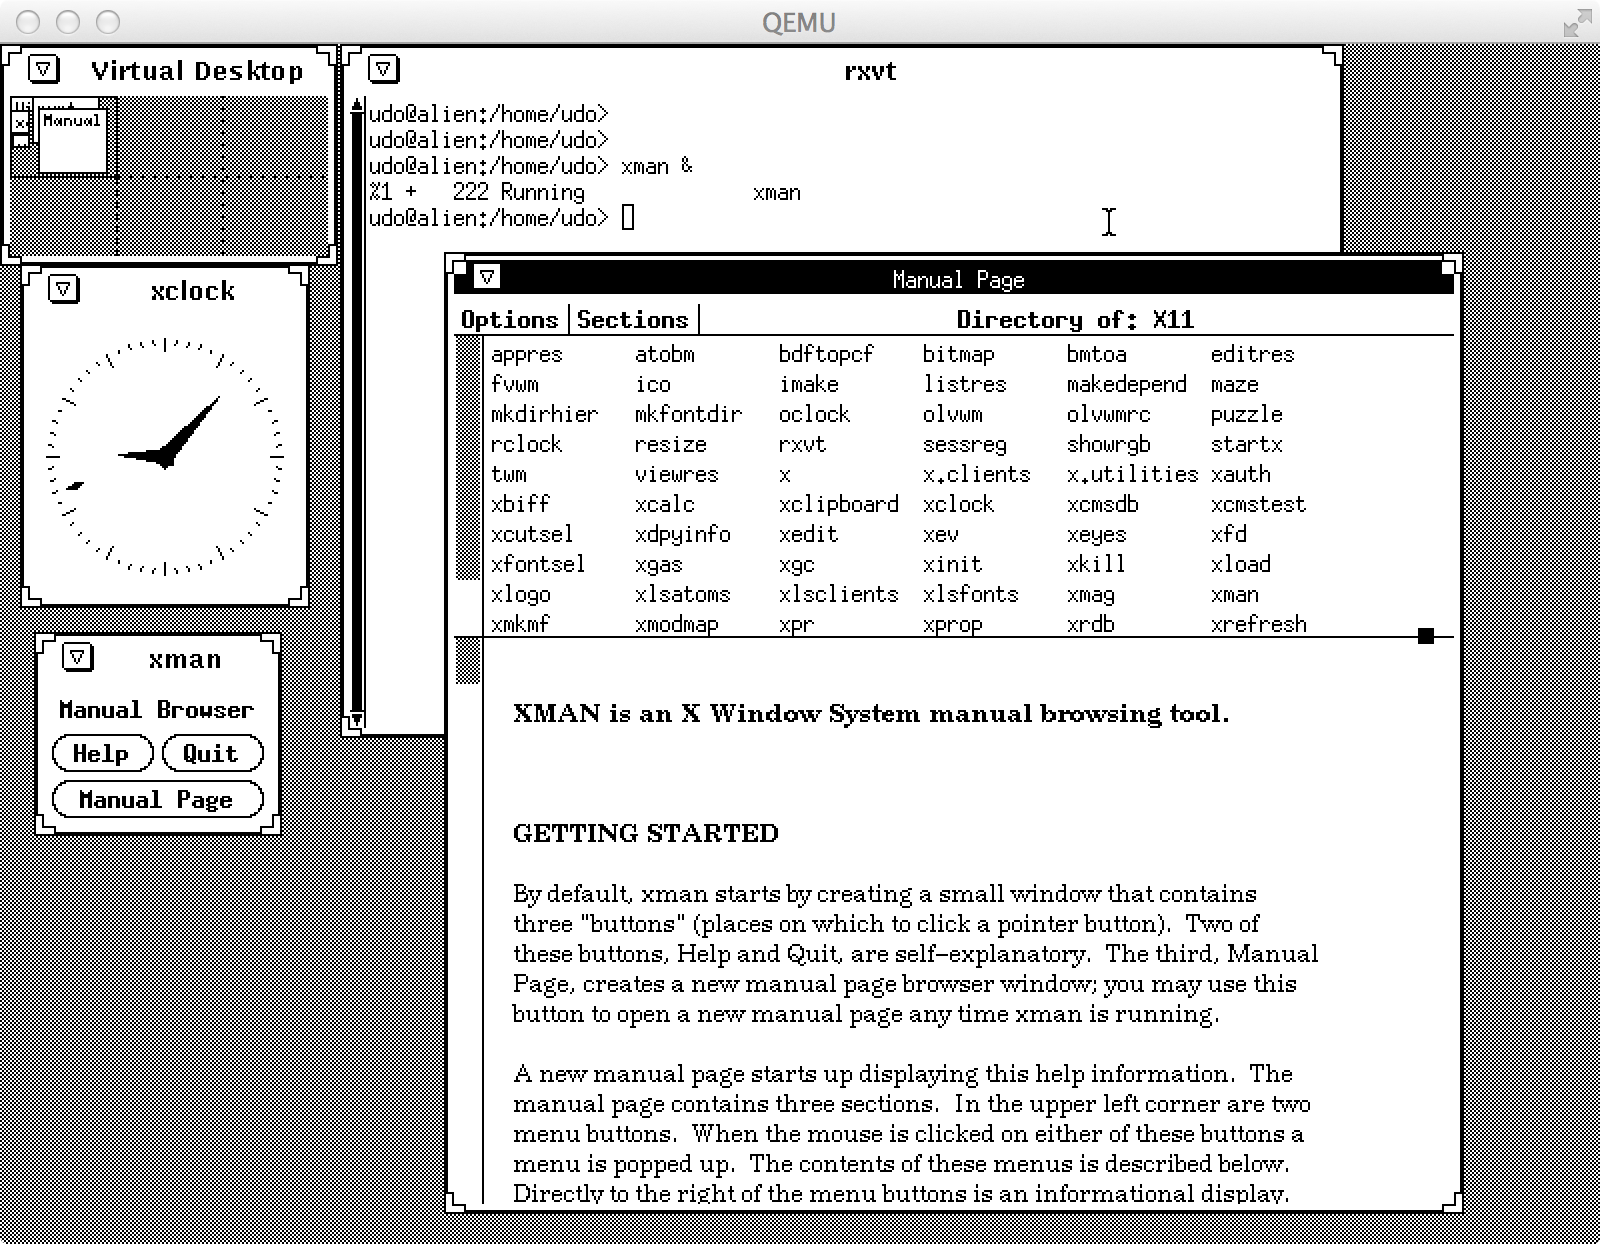Click the Quit button in xman

click(211, 752)
